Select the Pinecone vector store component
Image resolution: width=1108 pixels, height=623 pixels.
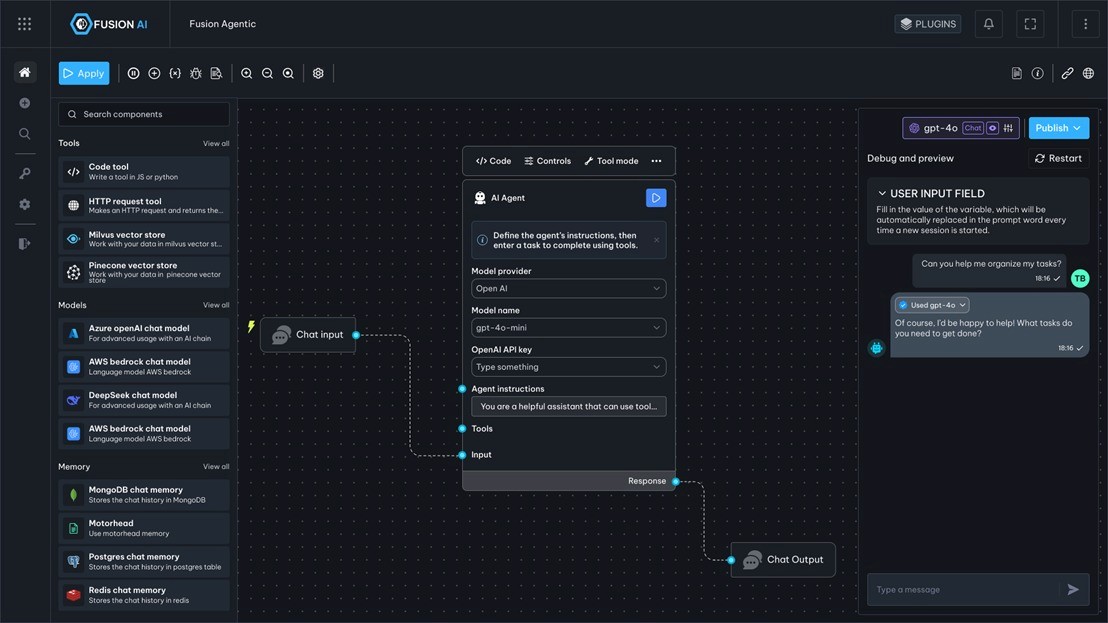[144, 273]
